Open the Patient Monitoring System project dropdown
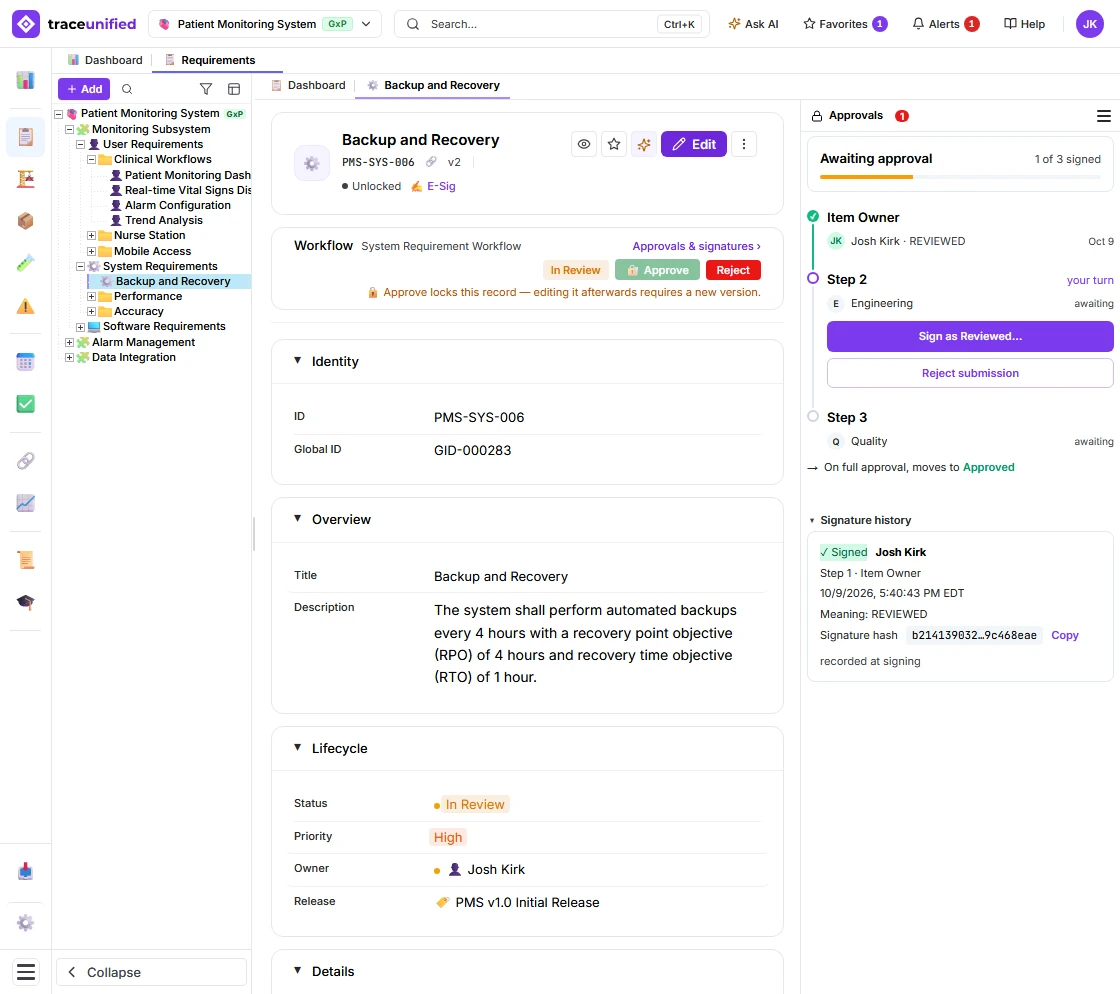 point(265,24)
